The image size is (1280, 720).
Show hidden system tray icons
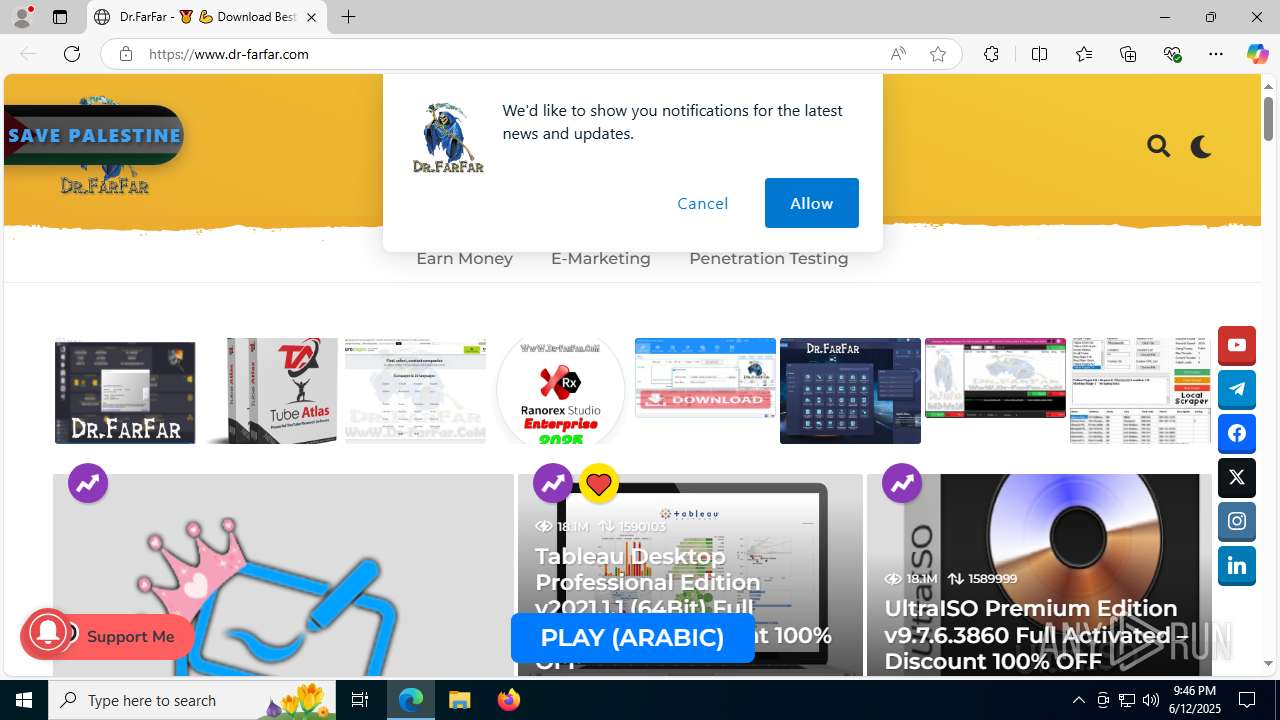tap(1078, 700)
